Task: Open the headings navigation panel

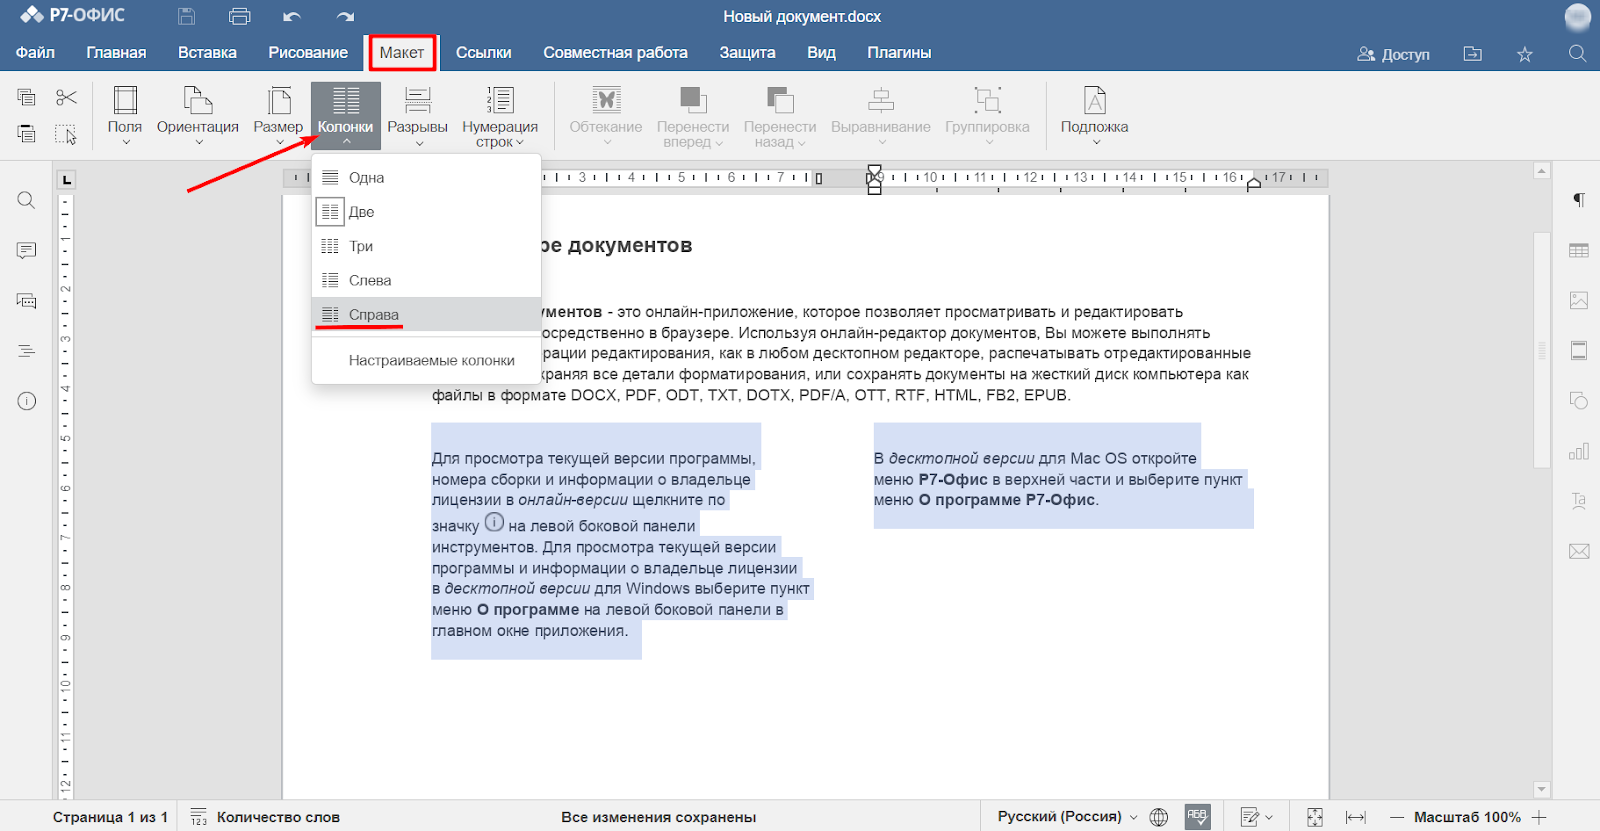Action: (27, 351)
